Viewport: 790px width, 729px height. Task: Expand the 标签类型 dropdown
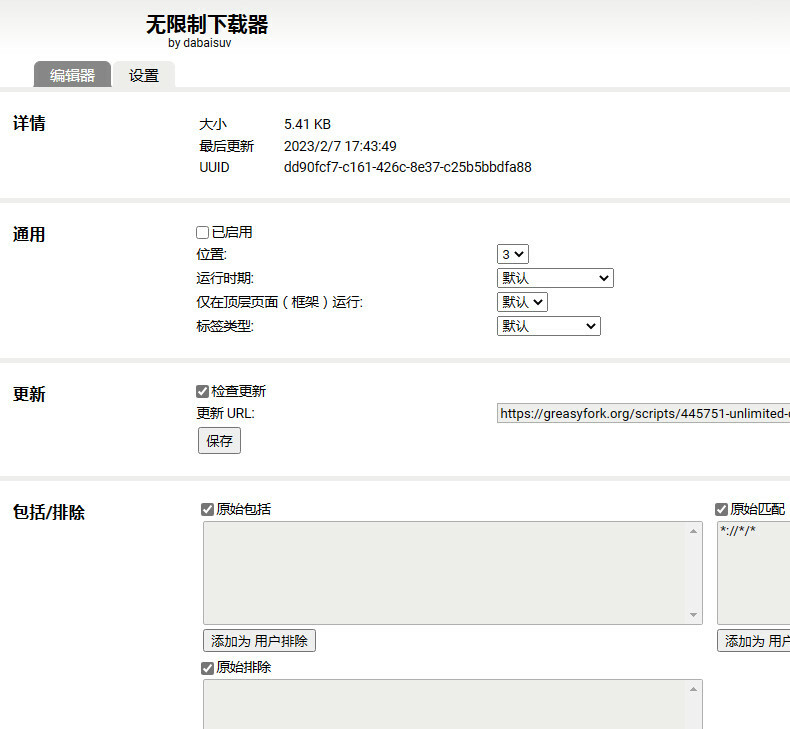tap(548, 326)
